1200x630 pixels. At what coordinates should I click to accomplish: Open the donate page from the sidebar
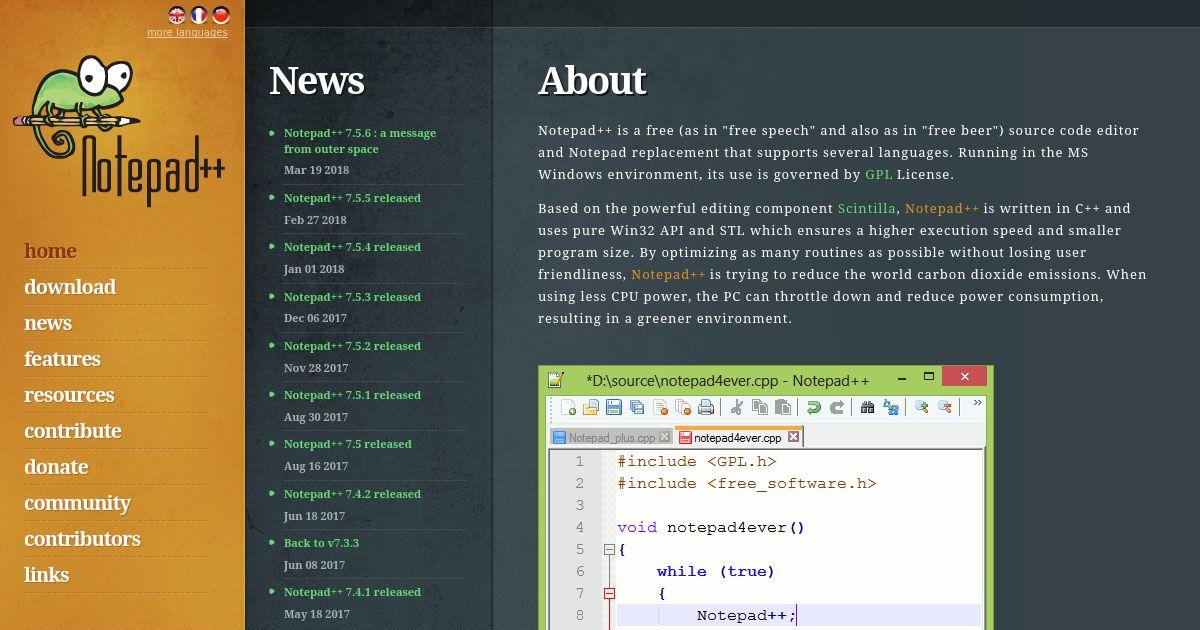click(56, 467)
